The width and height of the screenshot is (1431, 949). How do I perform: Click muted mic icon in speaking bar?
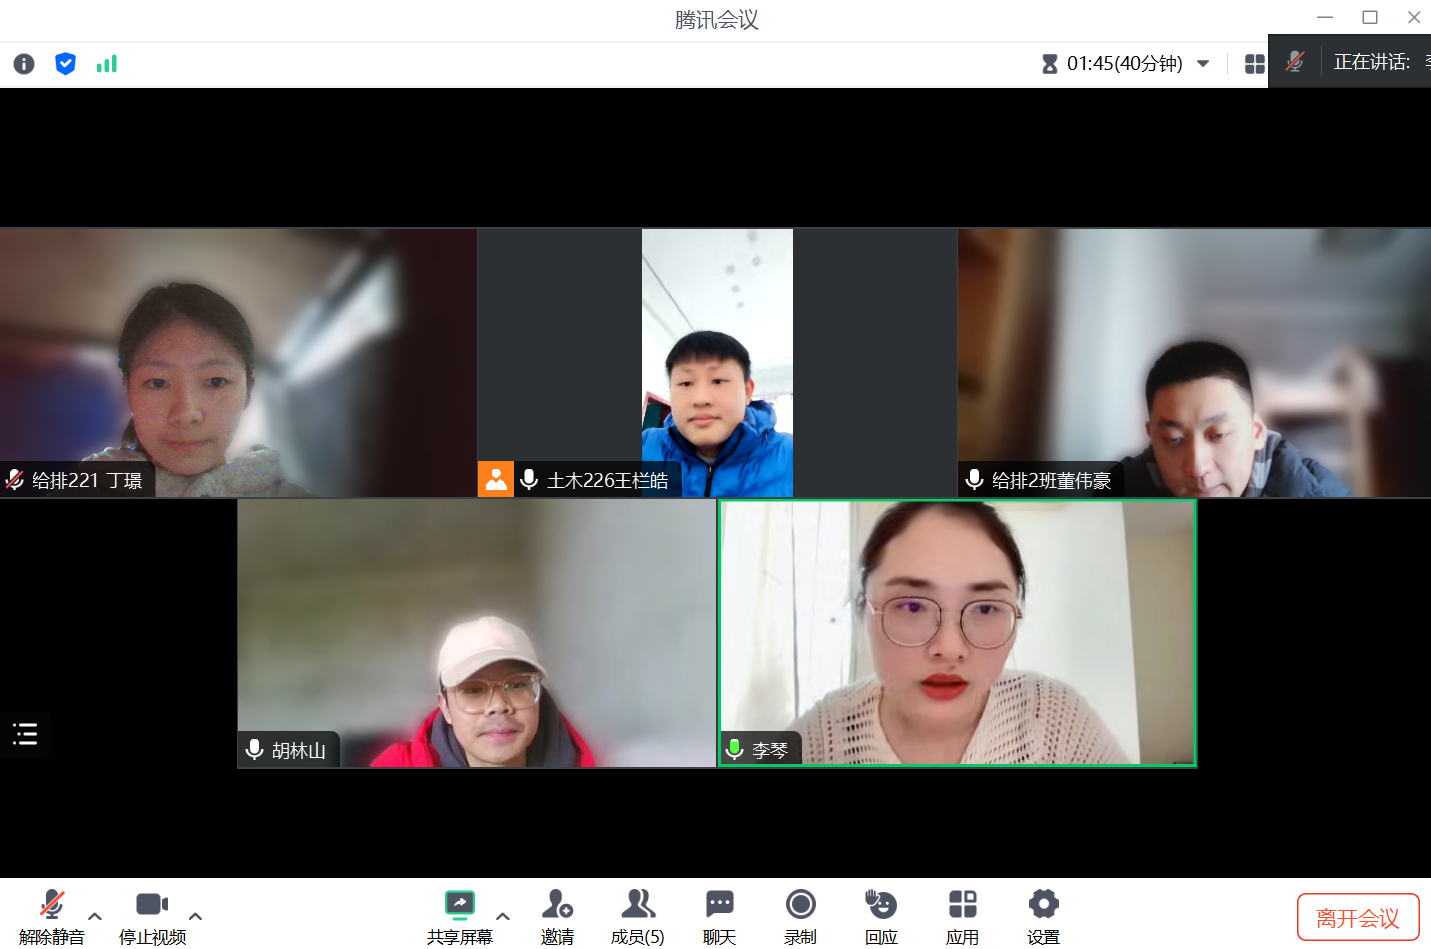(x=1295, y=62)
